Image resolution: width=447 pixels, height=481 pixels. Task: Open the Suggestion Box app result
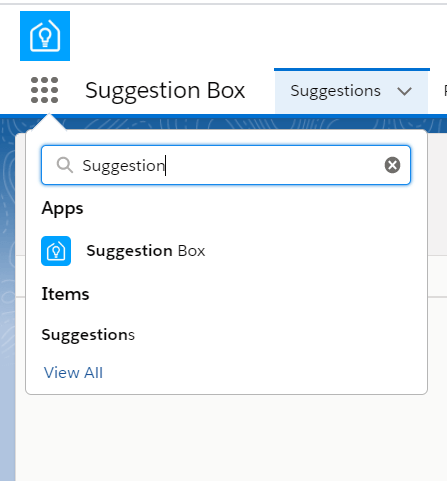[x=146, y=251]
